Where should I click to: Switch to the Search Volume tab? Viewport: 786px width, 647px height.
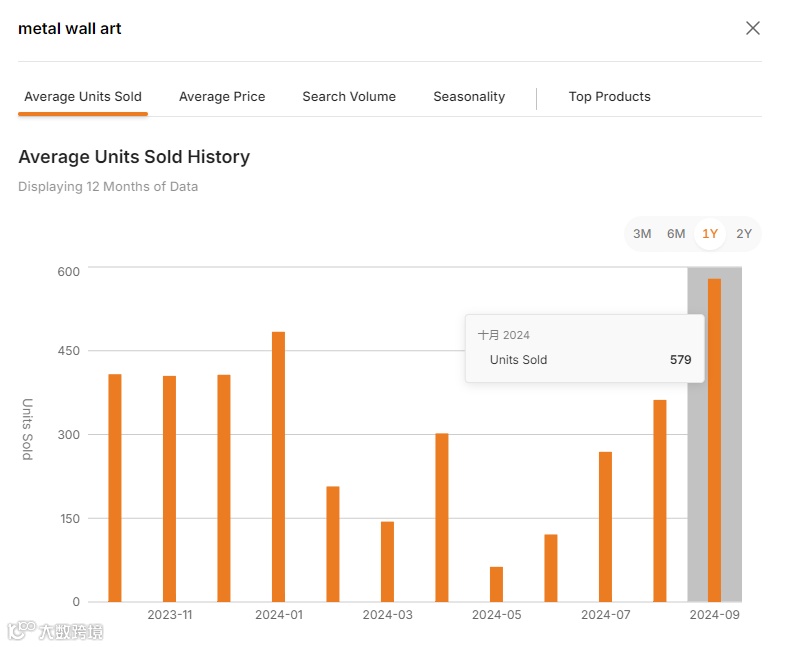pyautogui.click(x=349, y=97)
